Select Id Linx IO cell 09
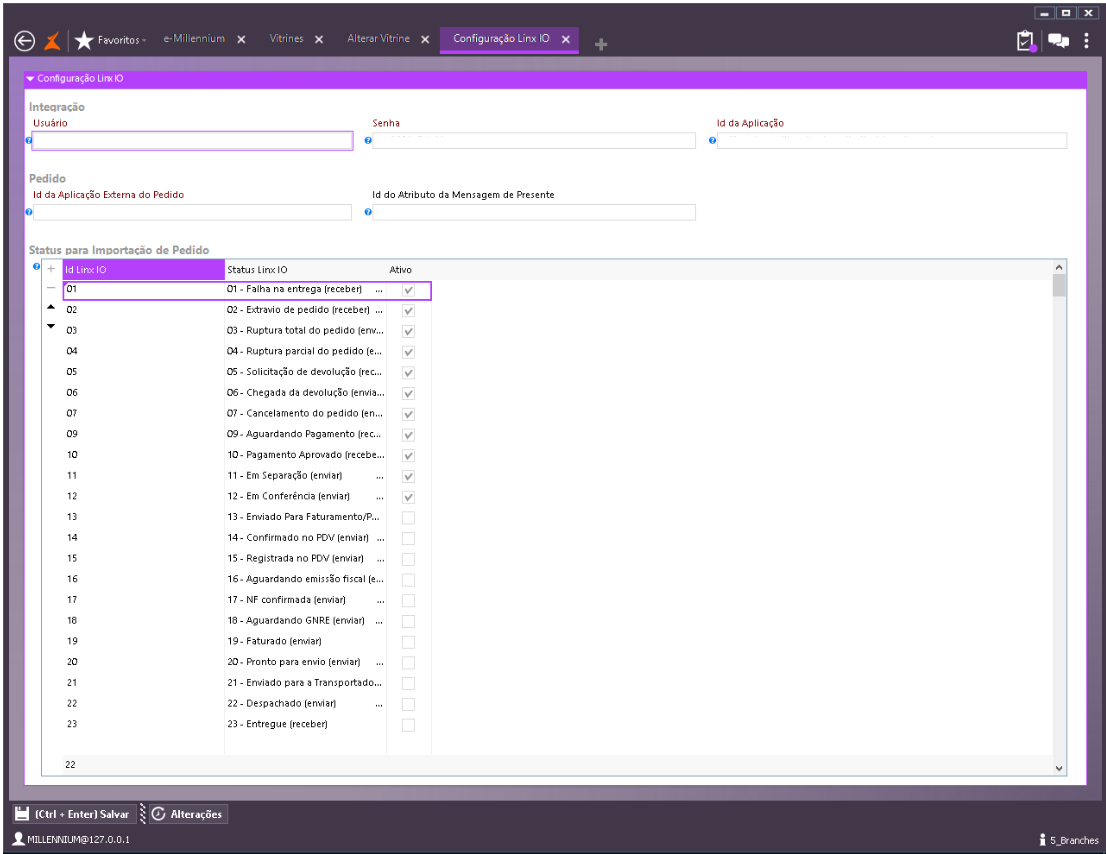Viewport: 1106px width, 854px height. coord(144,434)
